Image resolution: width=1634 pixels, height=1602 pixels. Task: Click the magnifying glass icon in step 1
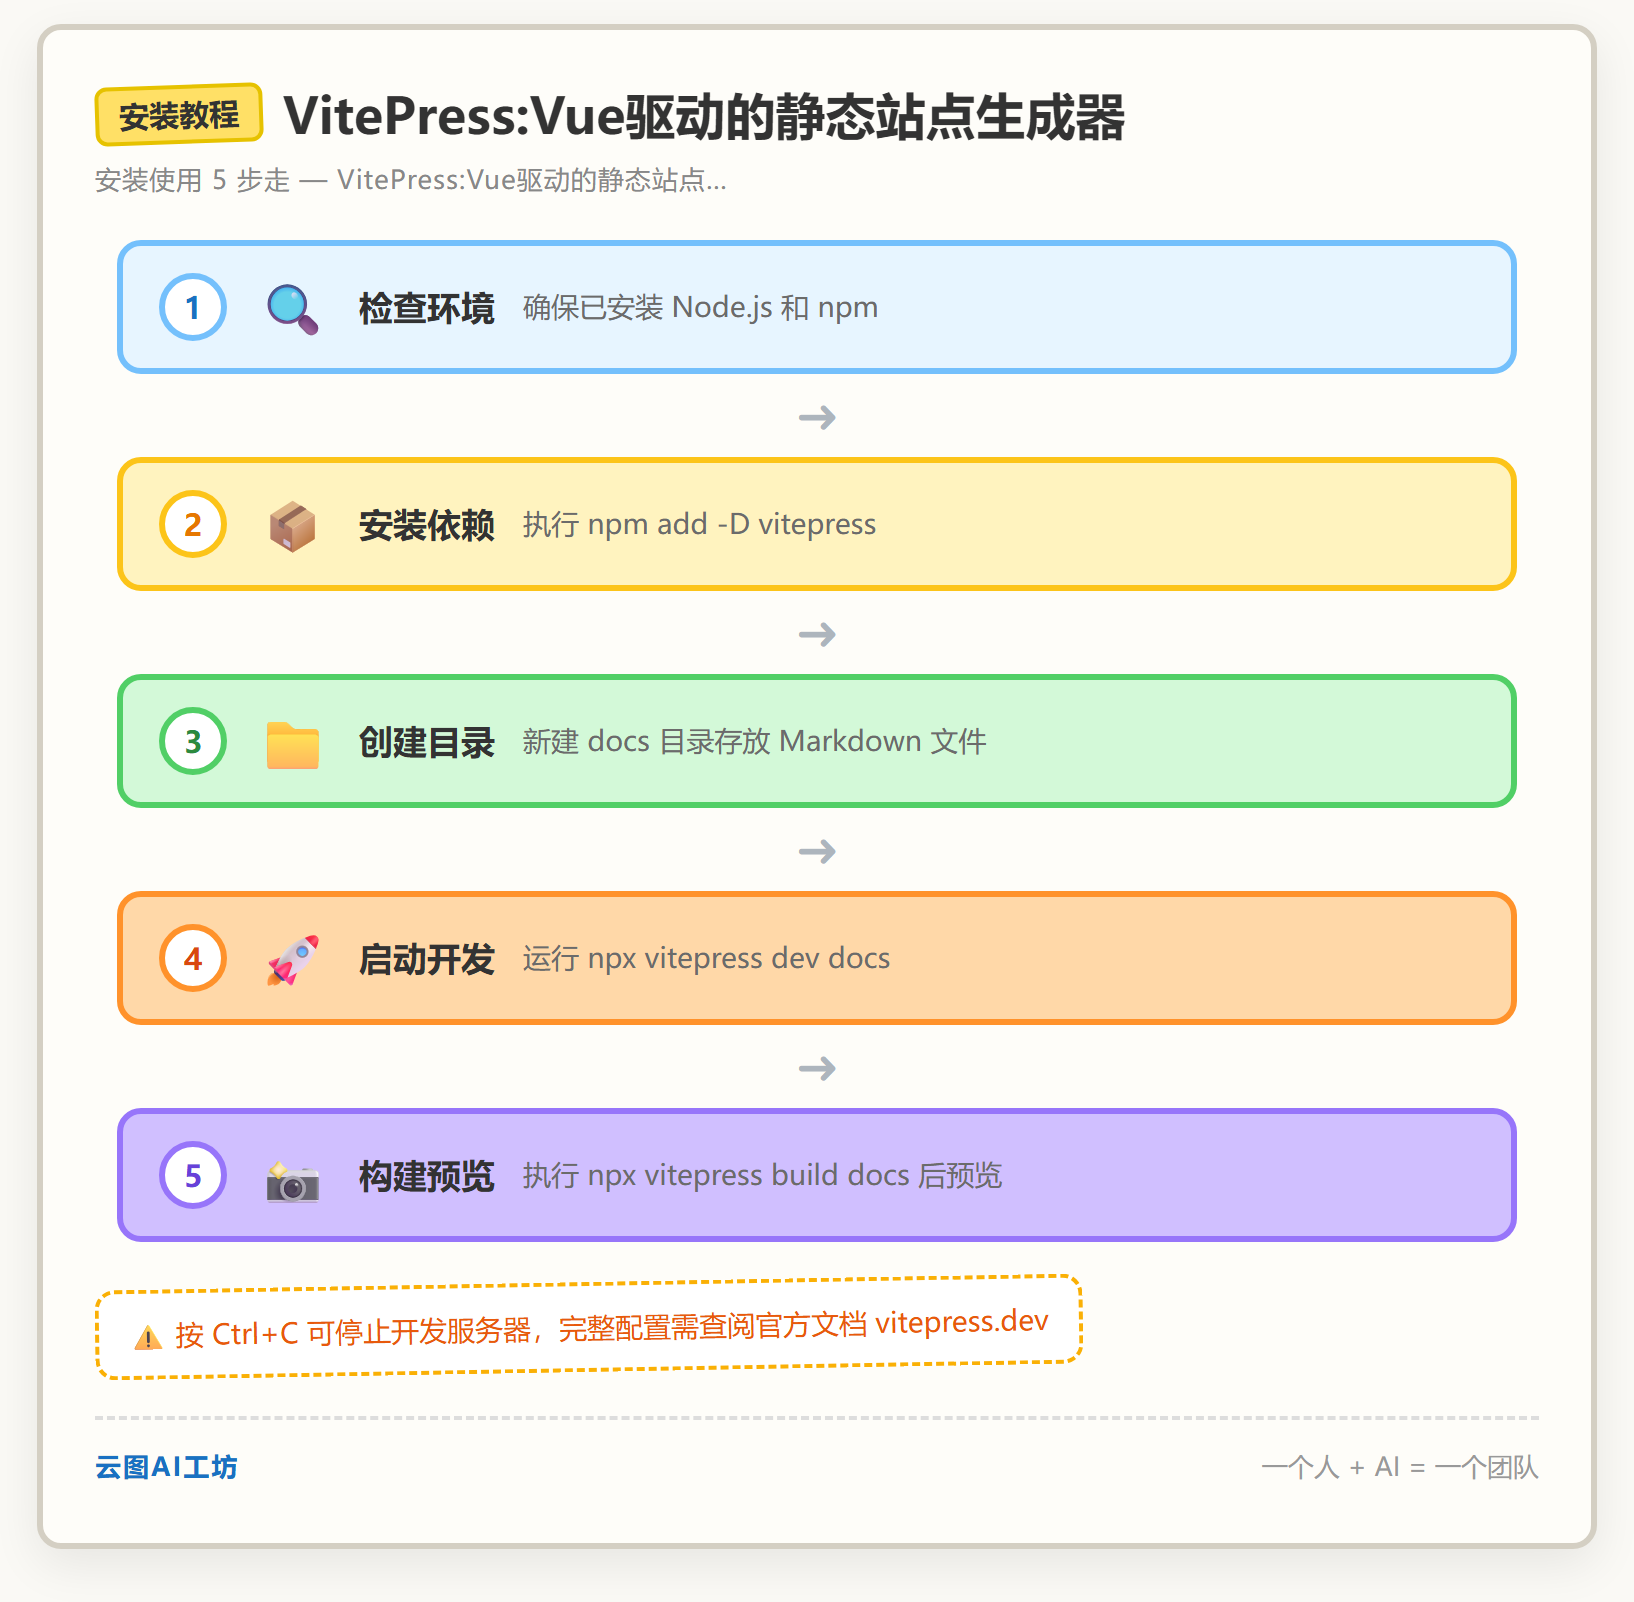tap(292, 308)
